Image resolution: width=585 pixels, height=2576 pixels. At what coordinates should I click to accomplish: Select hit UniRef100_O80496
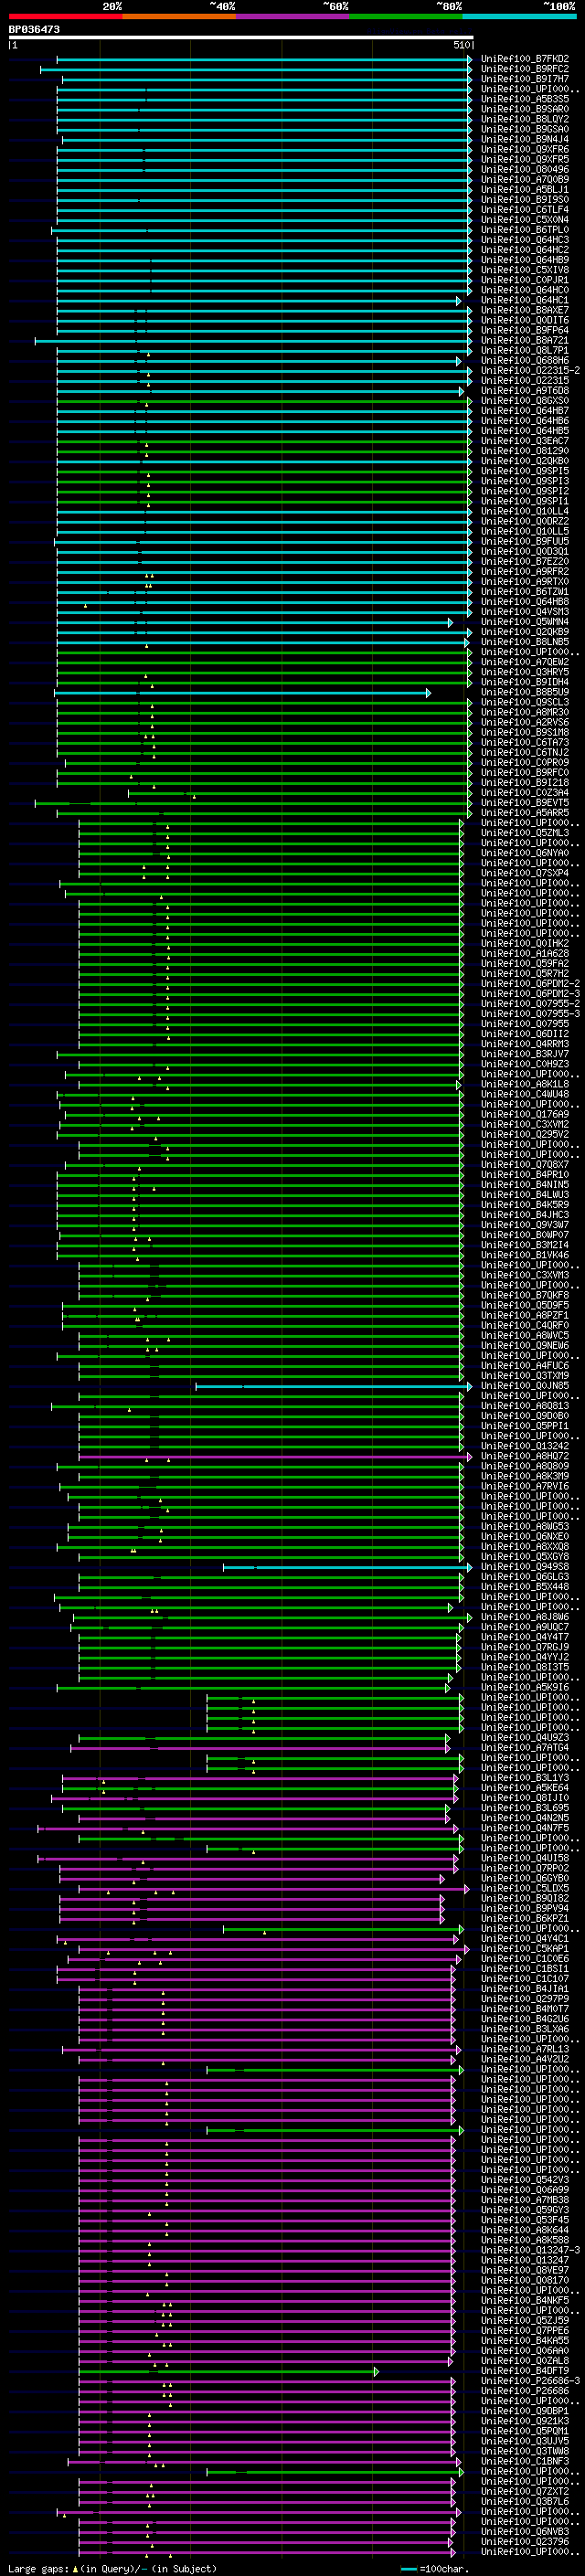[525, 170]
